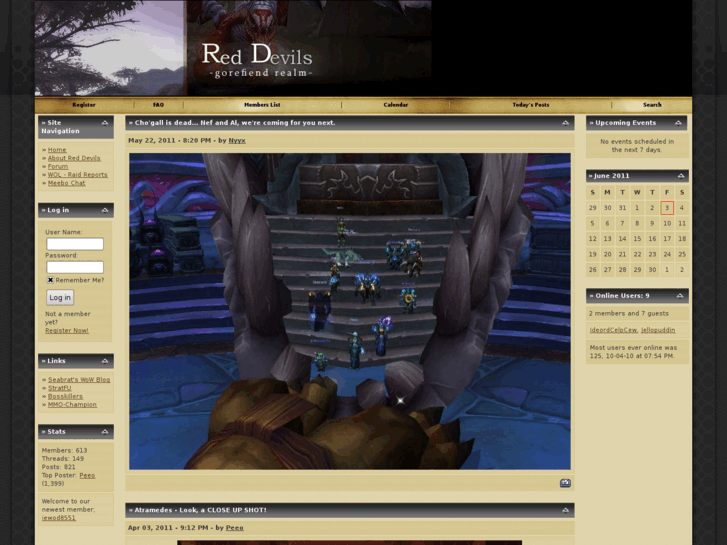Viewport: 727px width, 545px height.
Task: Visit Seabrat's WoW Blog link
Action: (x=79, y=379)
